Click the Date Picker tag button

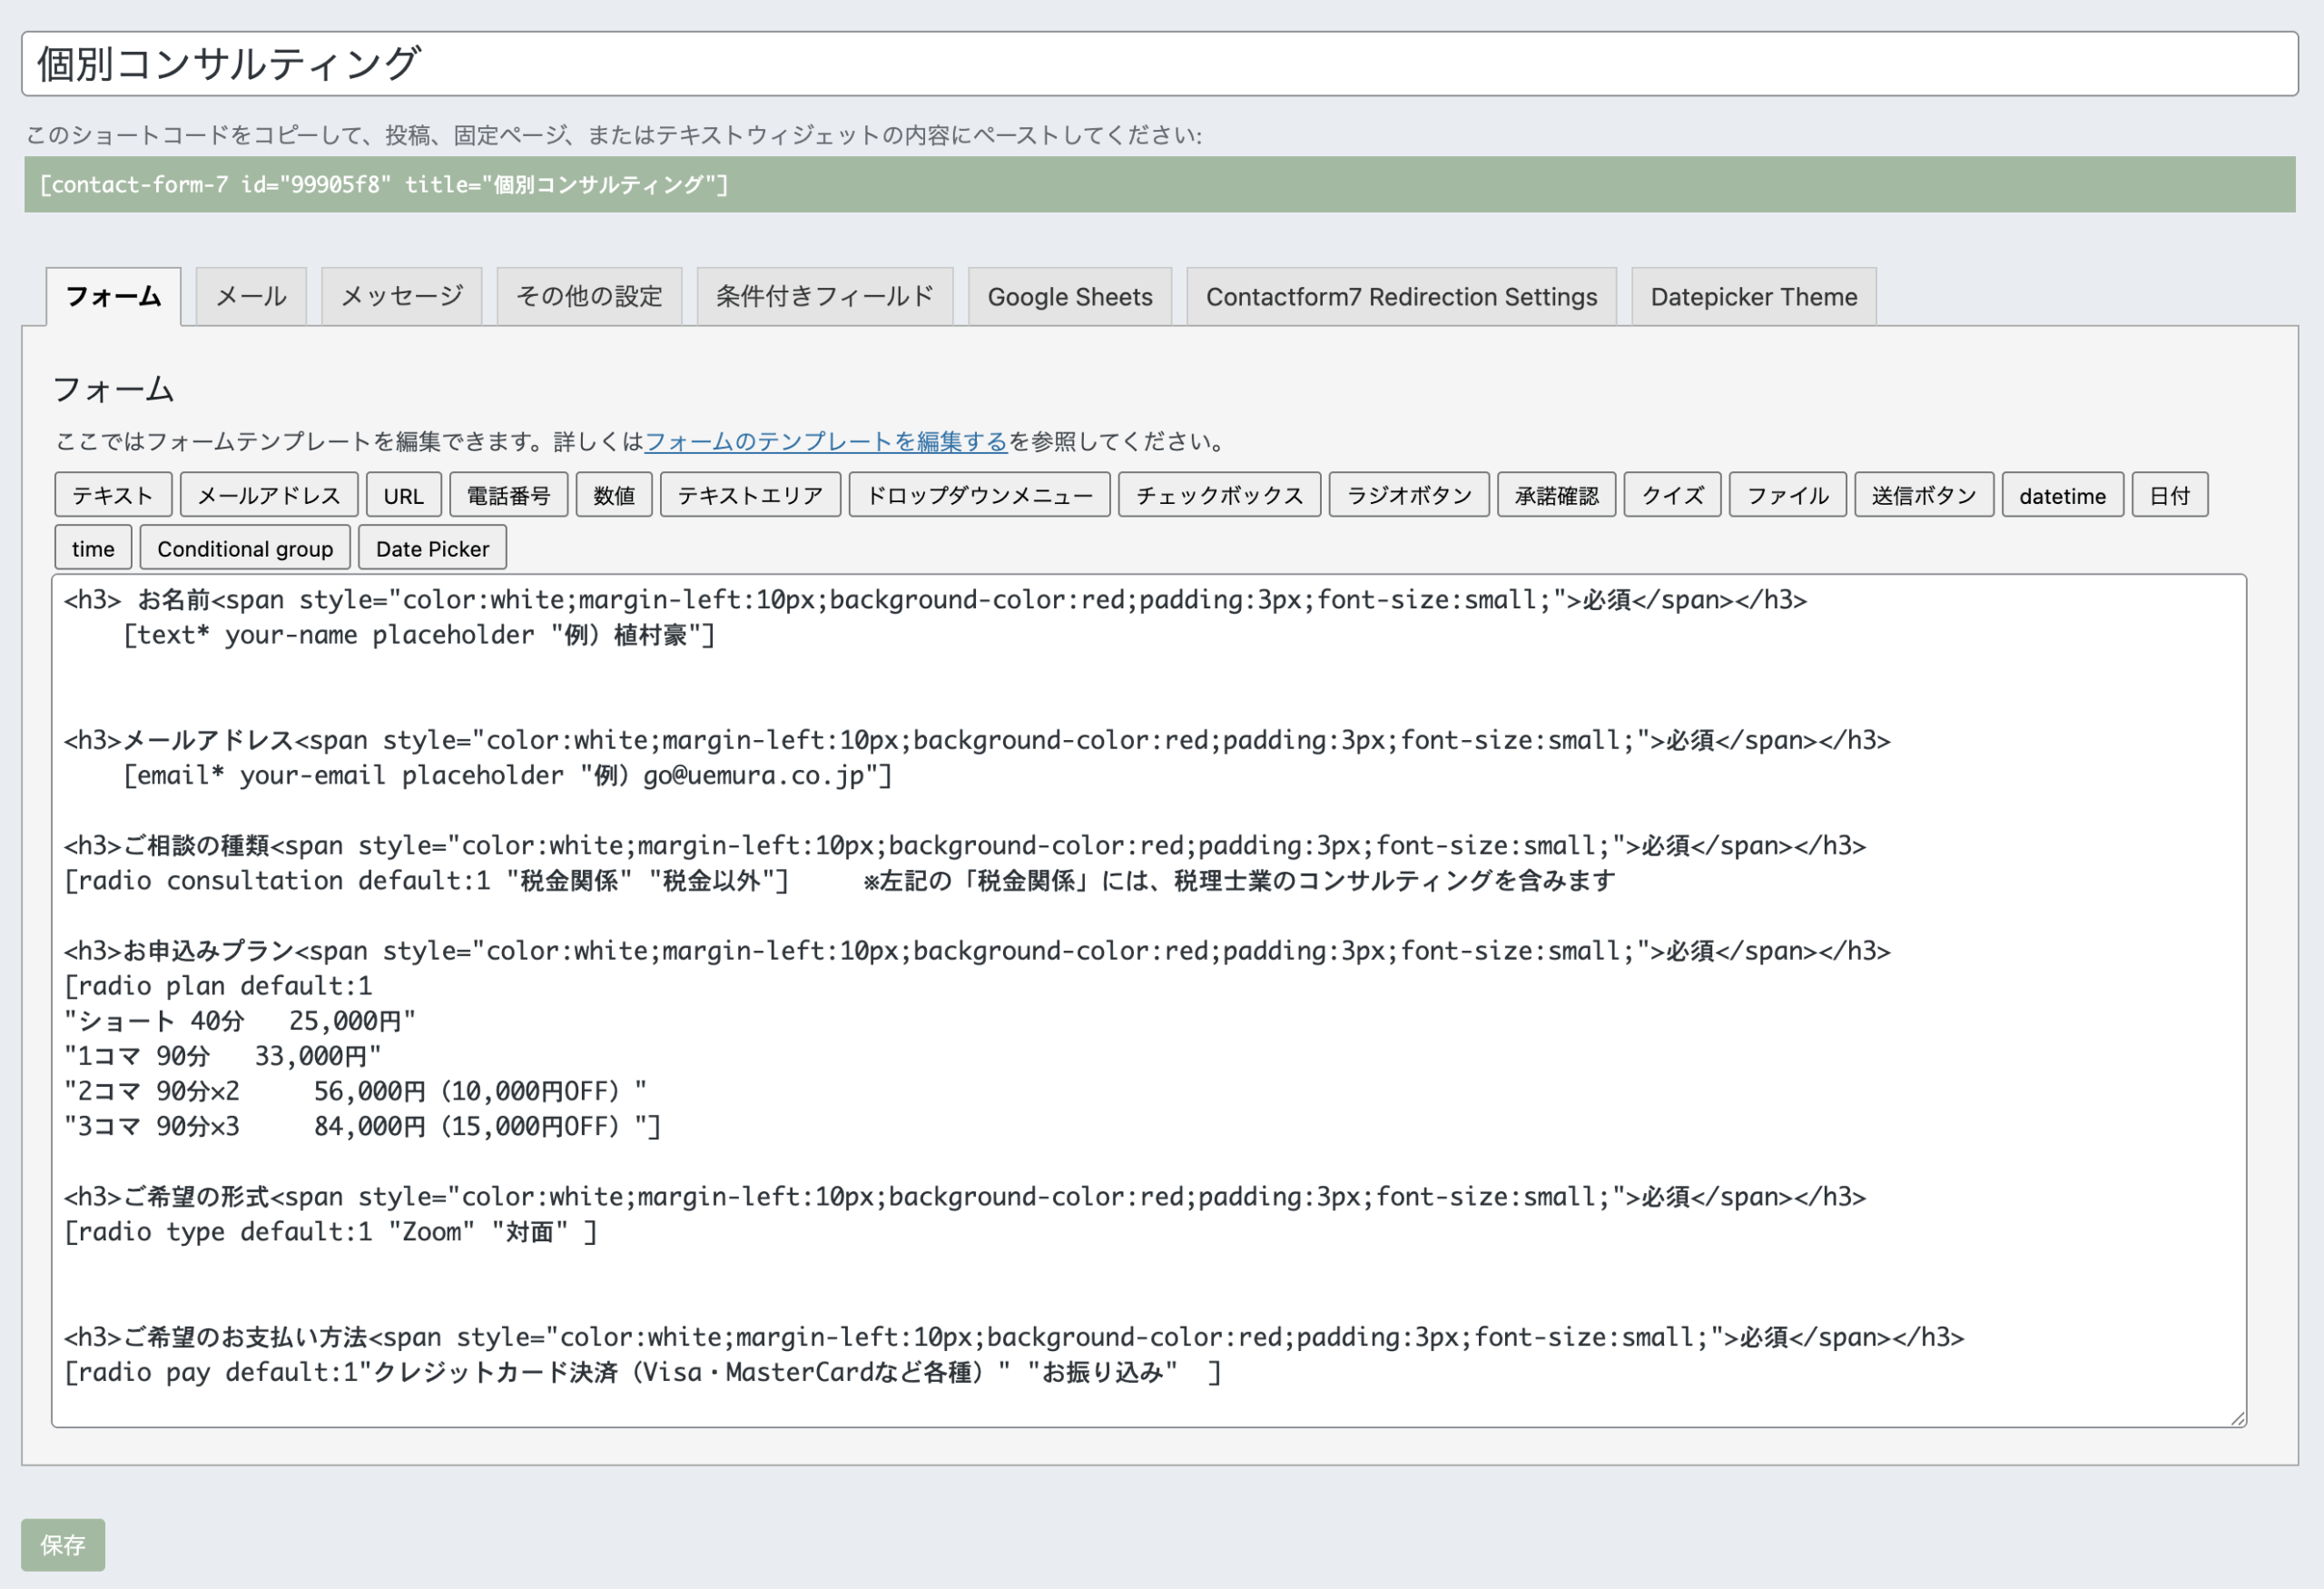tap(432, 548)
